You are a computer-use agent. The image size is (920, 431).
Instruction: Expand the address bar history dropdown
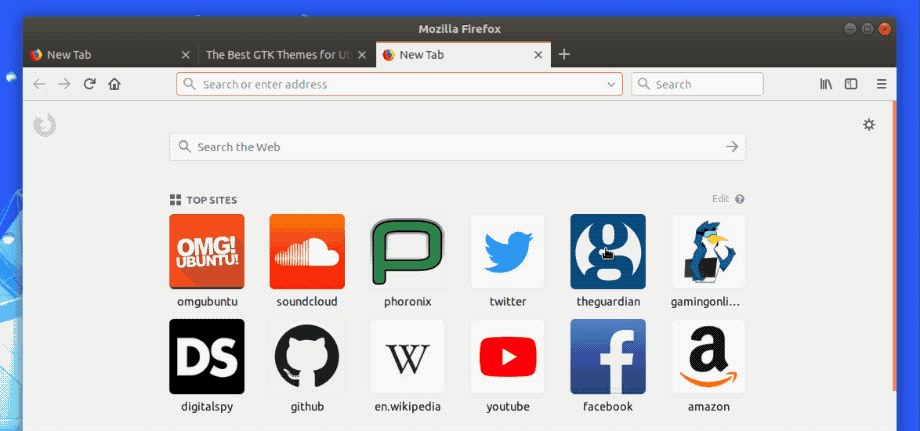[611, 84]
